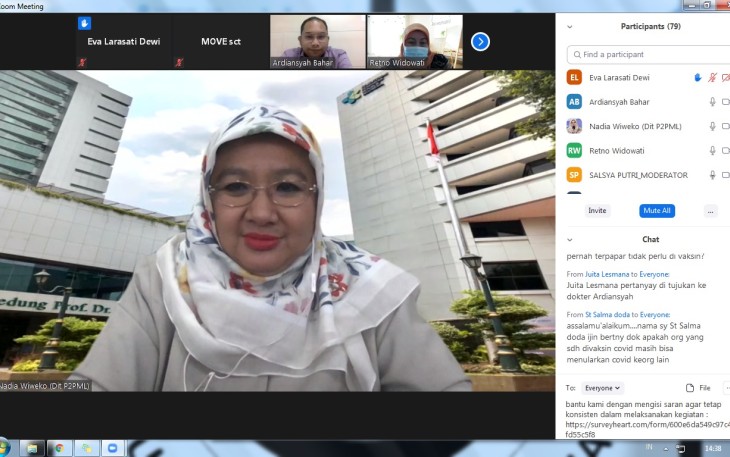Click taskbar clock showing 14:38
Viewport: 730px width, 457px height.
[713, 449]
